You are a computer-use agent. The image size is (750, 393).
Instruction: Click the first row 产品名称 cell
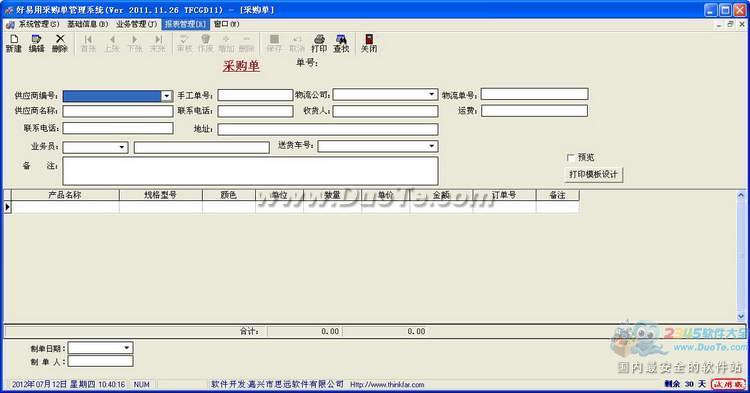pos(65,207)
